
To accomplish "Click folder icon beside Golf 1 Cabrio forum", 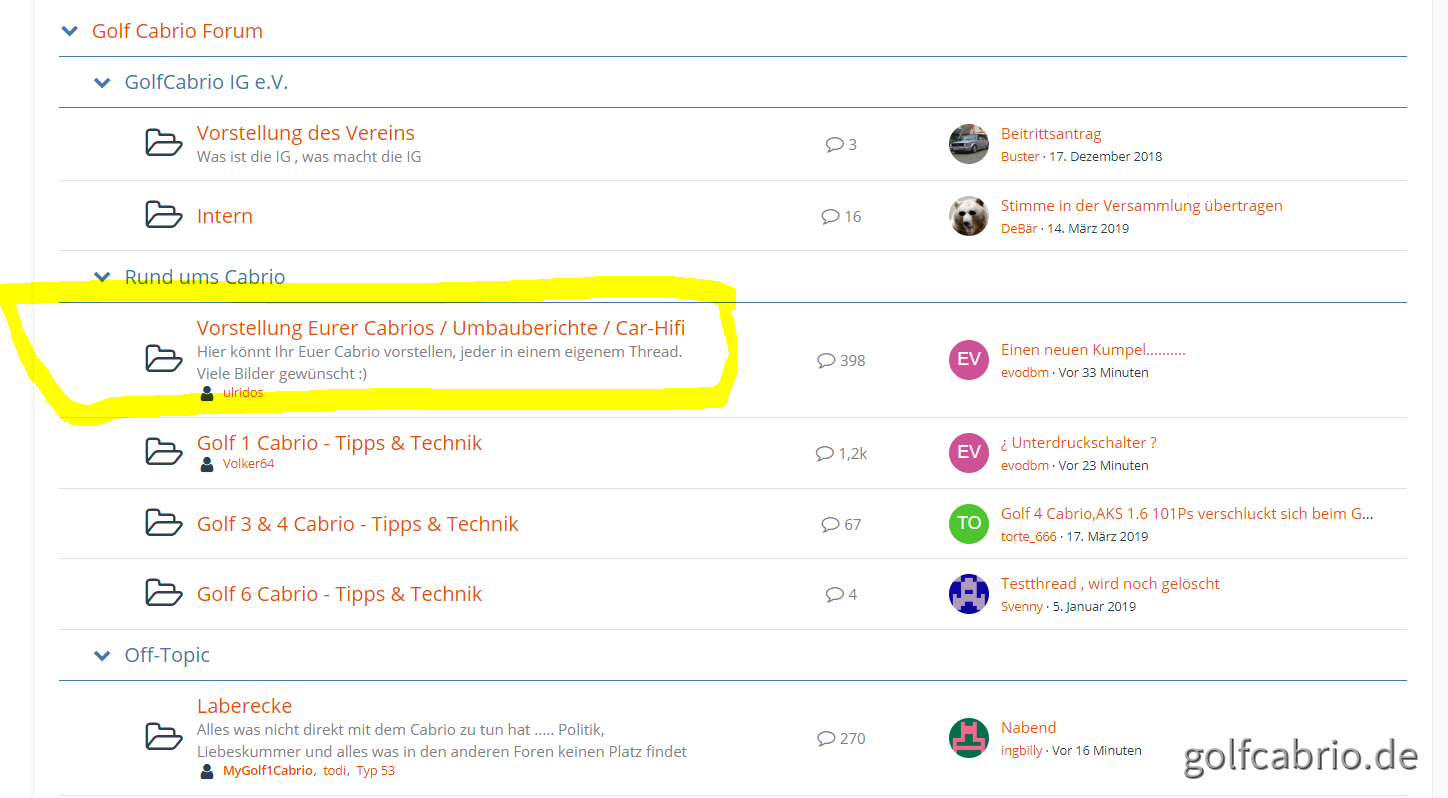I will coord(164,452).
